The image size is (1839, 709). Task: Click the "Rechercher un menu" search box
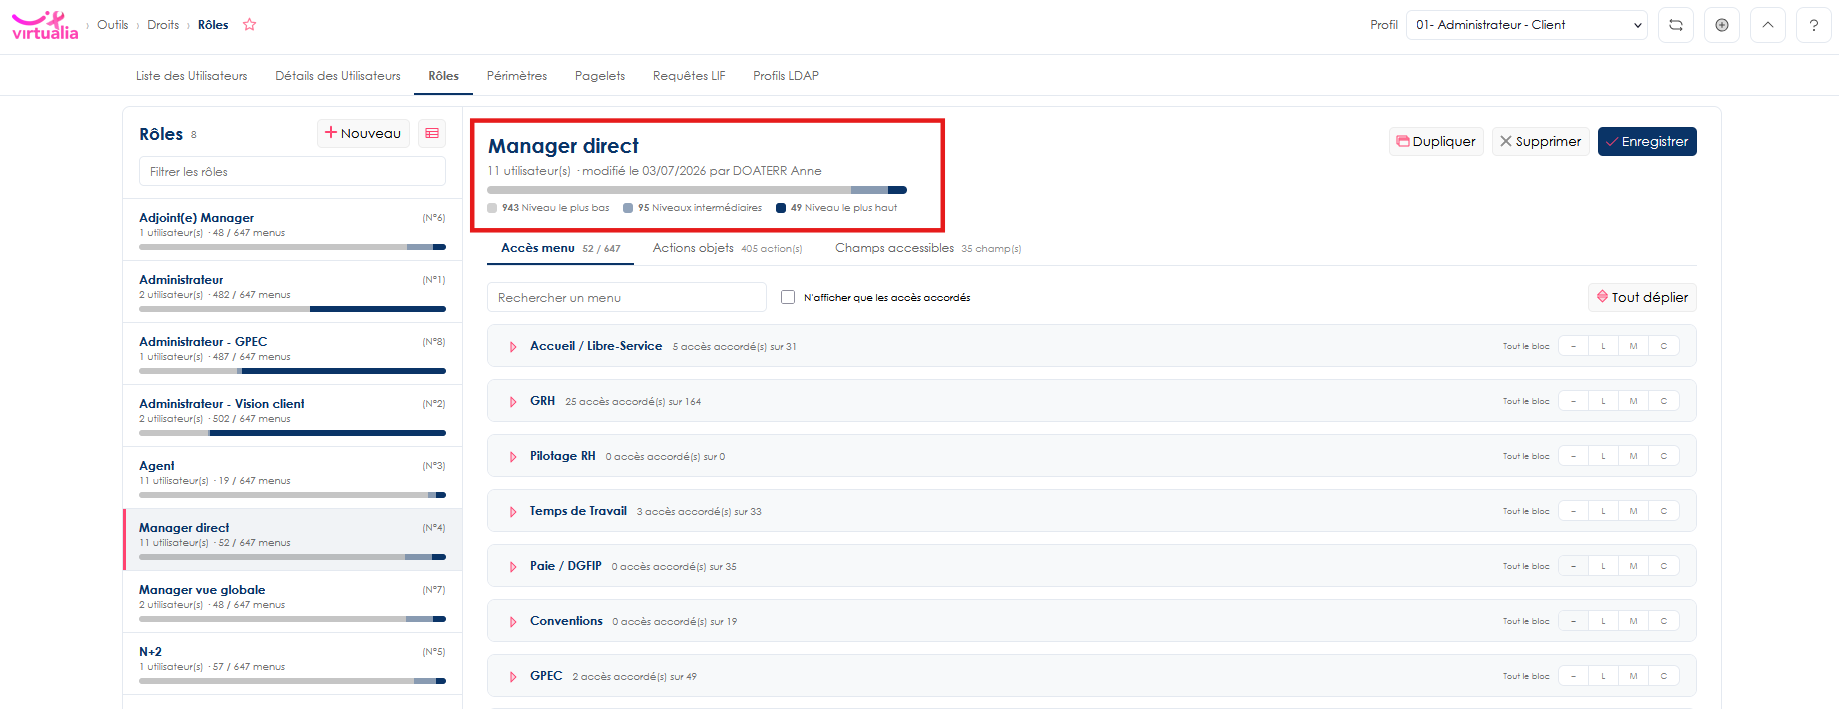tap(627, 297)
